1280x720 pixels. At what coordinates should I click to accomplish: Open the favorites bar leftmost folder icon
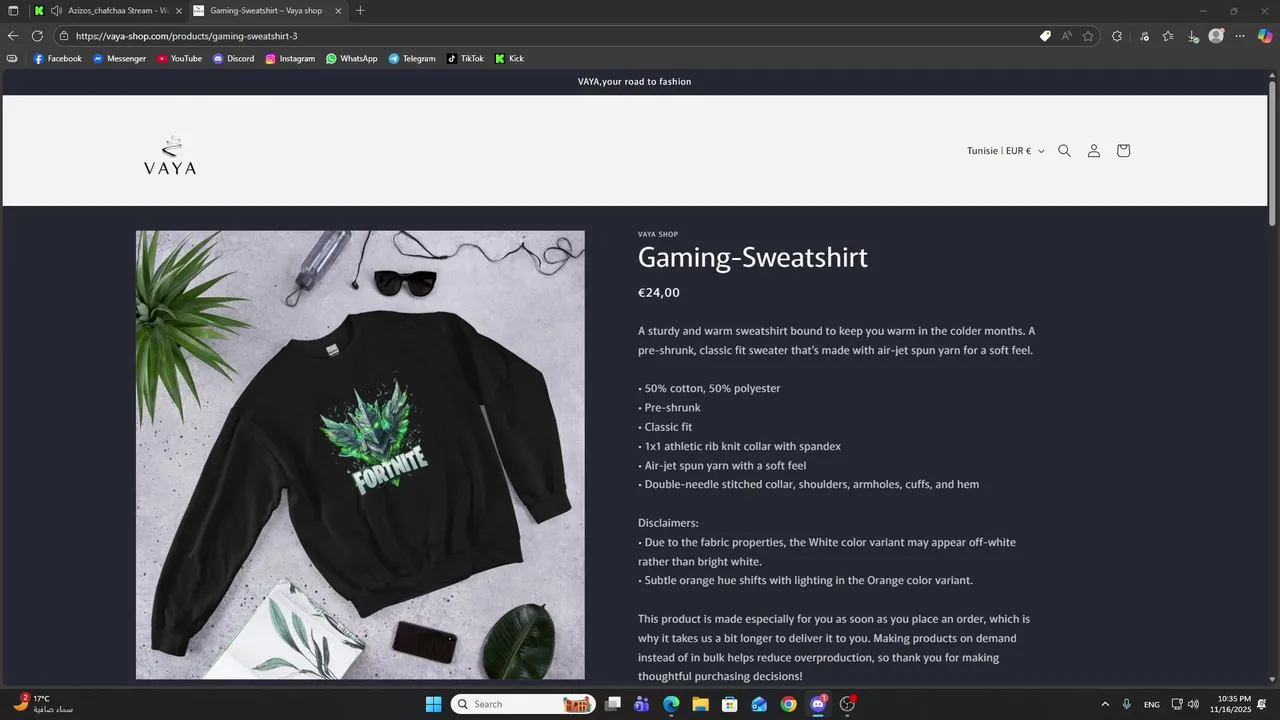(12, 59)
